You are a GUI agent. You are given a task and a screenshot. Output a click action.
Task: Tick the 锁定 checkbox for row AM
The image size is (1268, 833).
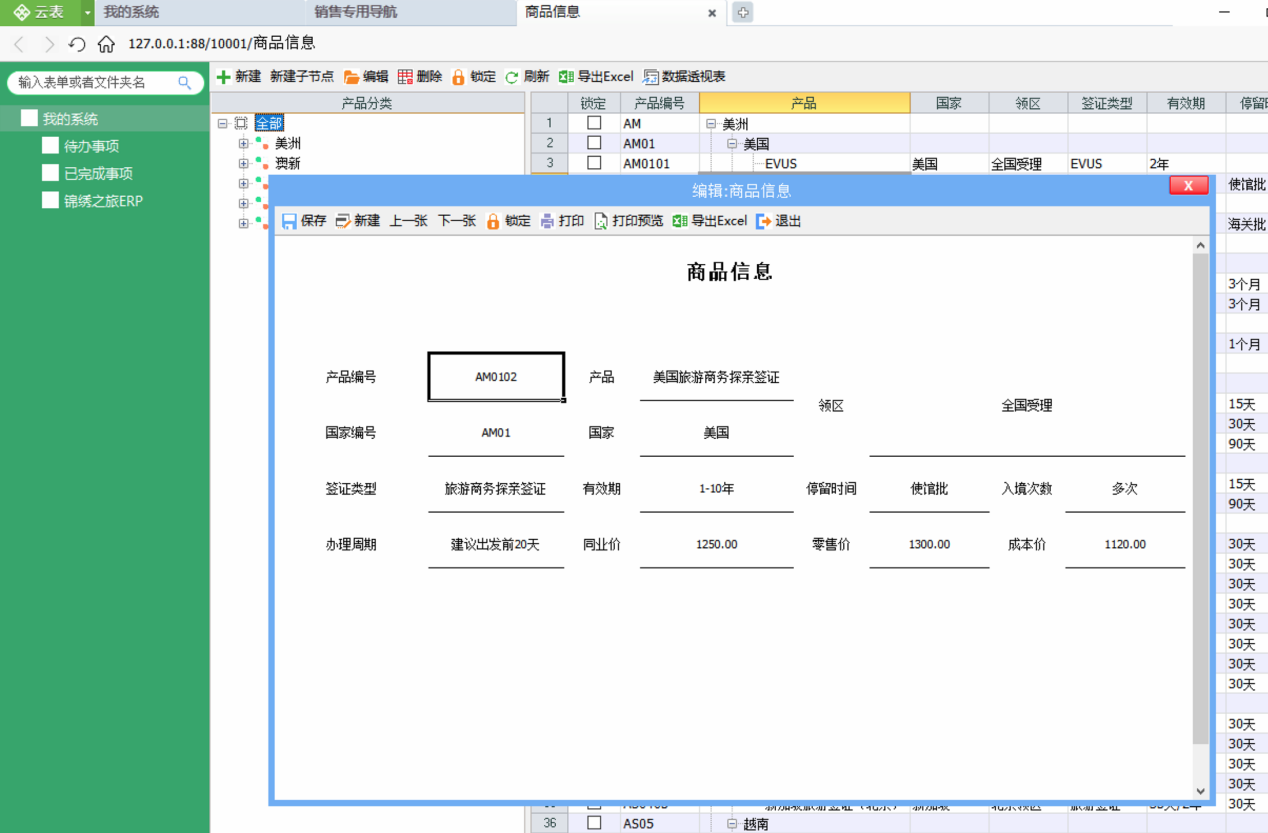coord(594,123)
